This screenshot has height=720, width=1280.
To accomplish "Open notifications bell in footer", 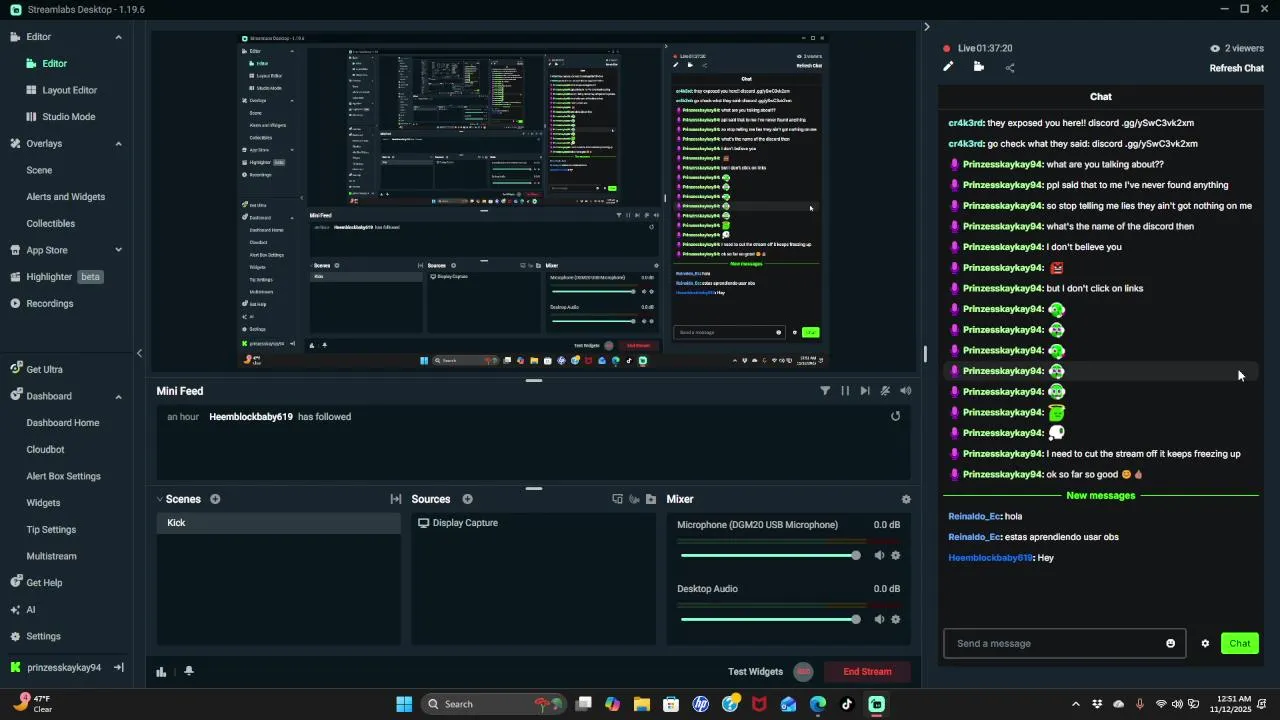I will 188,672.
